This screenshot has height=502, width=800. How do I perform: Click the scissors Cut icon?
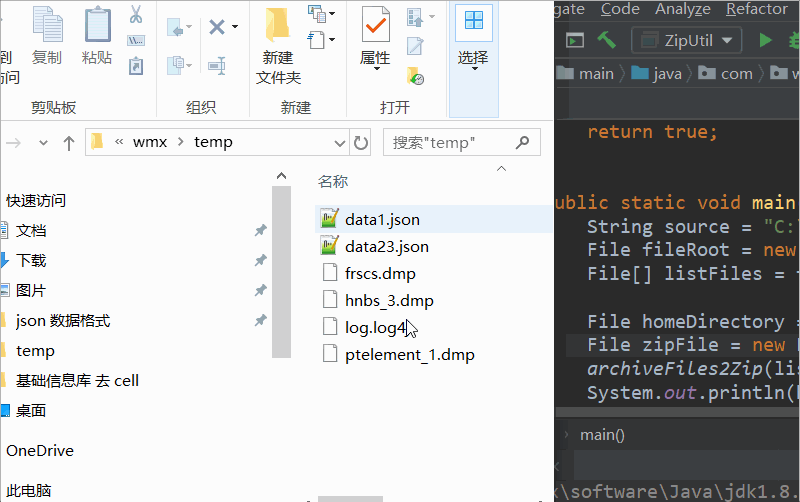(136, 15)
